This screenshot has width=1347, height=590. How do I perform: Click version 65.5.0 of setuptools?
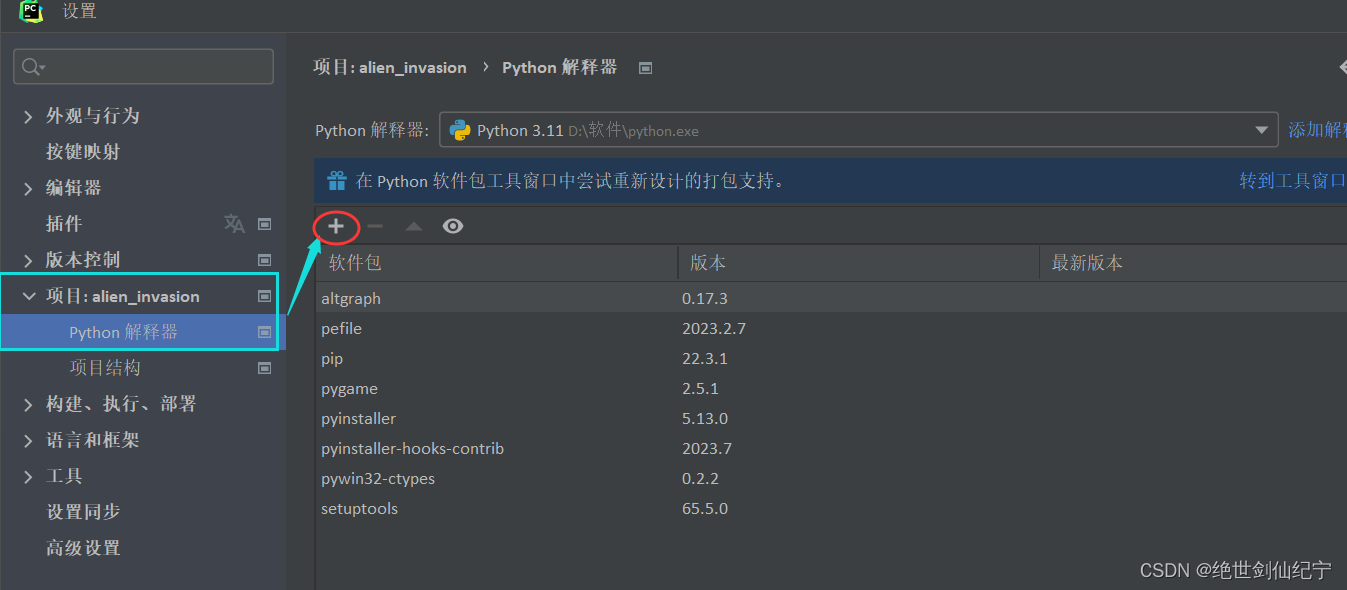[x=704, y=508]
